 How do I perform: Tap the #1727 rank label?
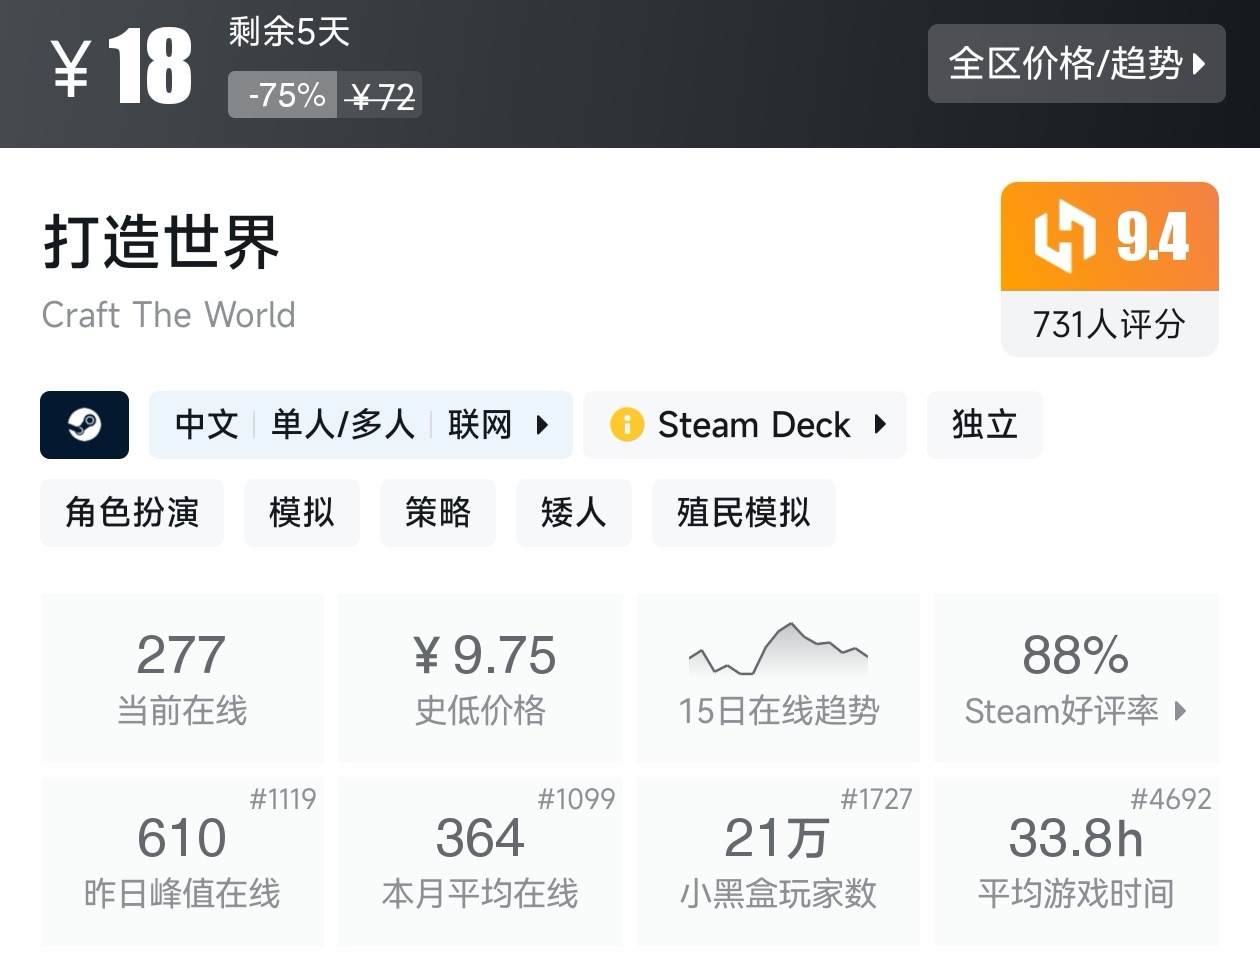(x=876, y=799)
